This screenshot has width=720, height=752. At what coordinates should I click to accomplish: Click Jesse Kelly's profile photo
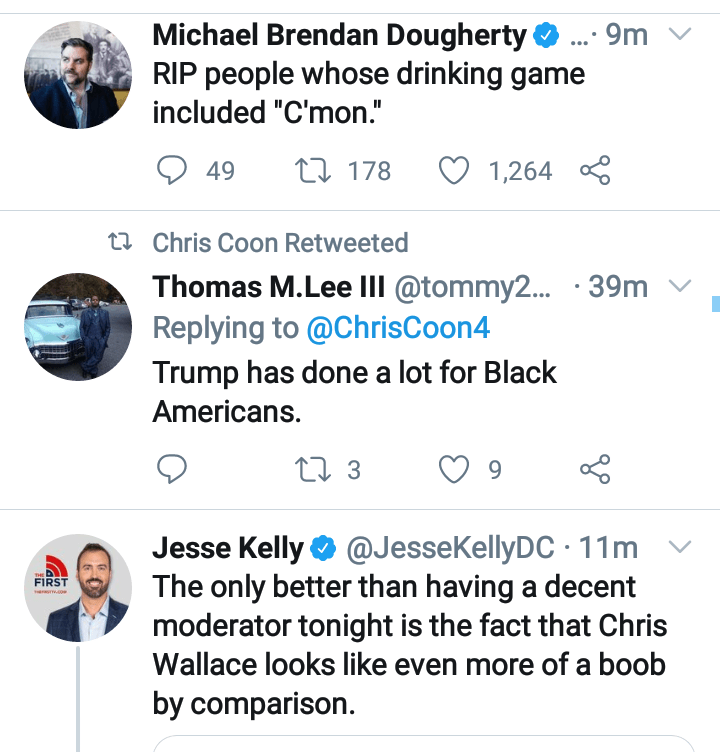click(77, 587)
